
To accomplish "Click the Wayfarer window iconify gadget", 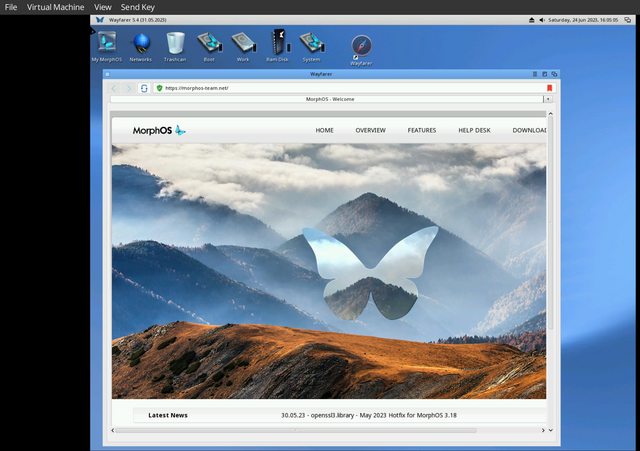I will 535,74.
